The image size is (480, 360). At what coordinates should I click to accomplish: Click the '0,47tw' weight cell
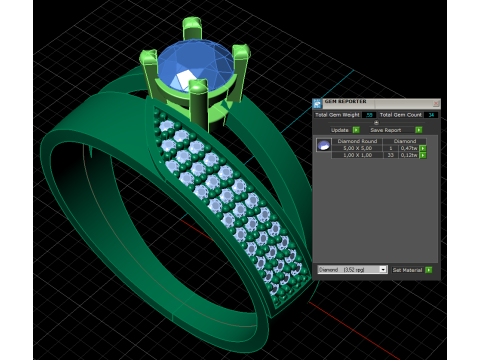coord(409,148)
